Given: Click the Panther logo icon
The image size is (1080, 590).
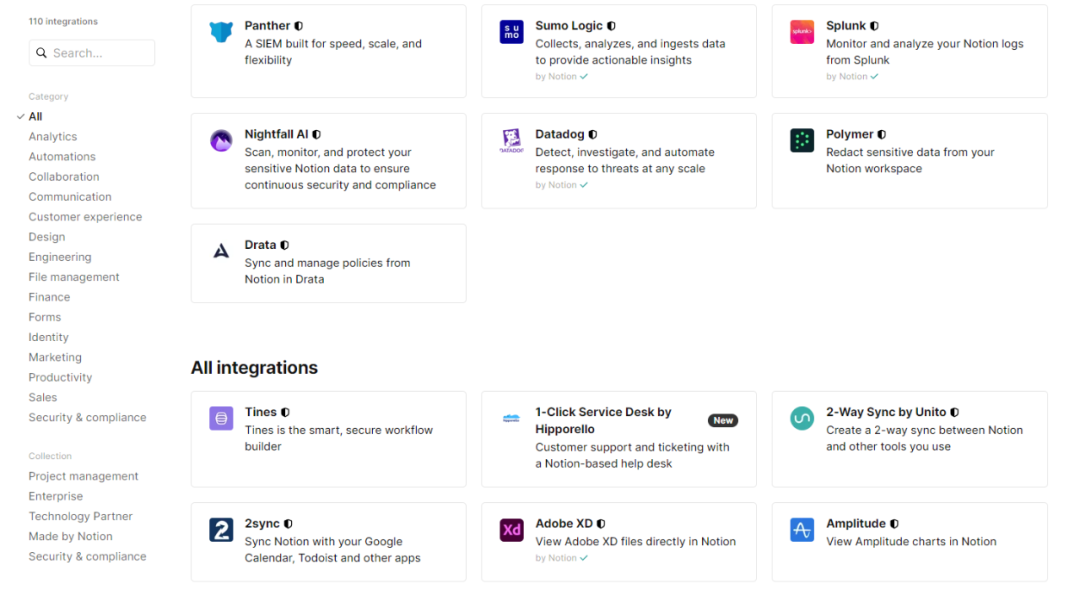Looking at the screenshot, I should (x=221, y=32).
